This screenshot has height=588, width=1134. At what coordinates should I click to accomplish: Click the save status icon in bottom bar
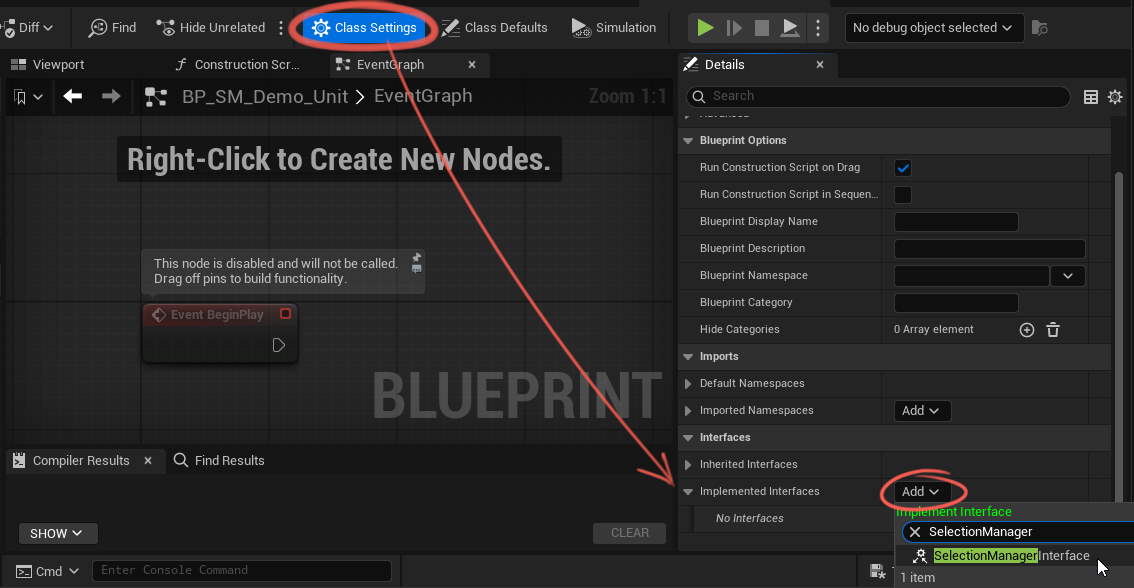[877, 571]
